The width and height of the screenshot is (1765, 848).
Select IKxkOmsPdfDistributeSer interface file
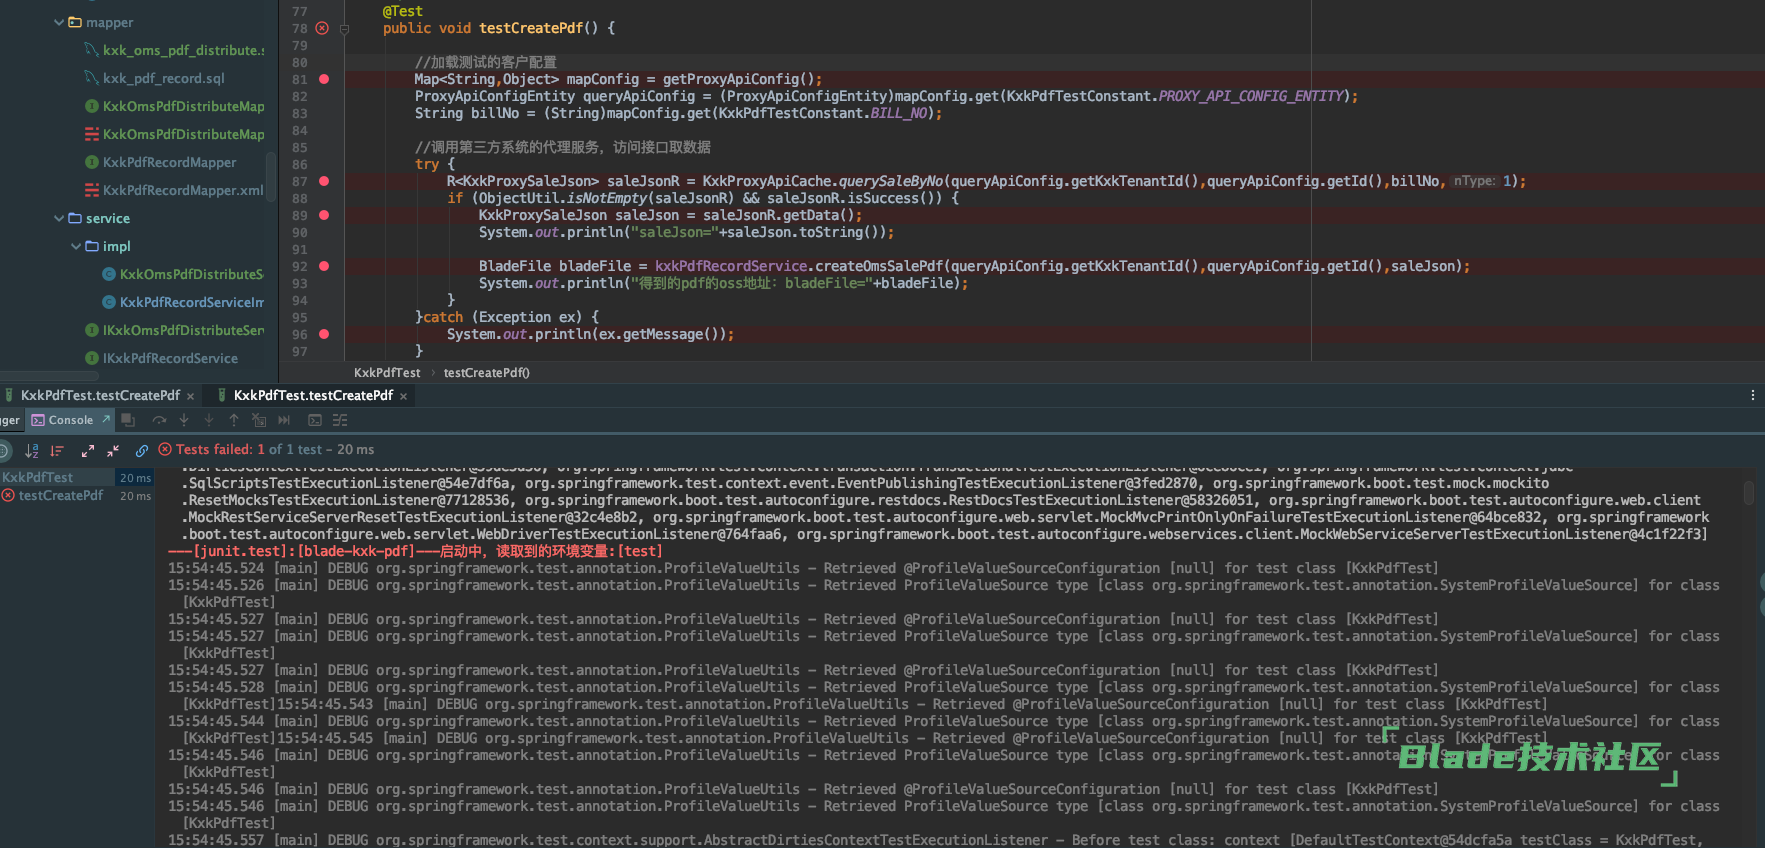click(183, 330)
